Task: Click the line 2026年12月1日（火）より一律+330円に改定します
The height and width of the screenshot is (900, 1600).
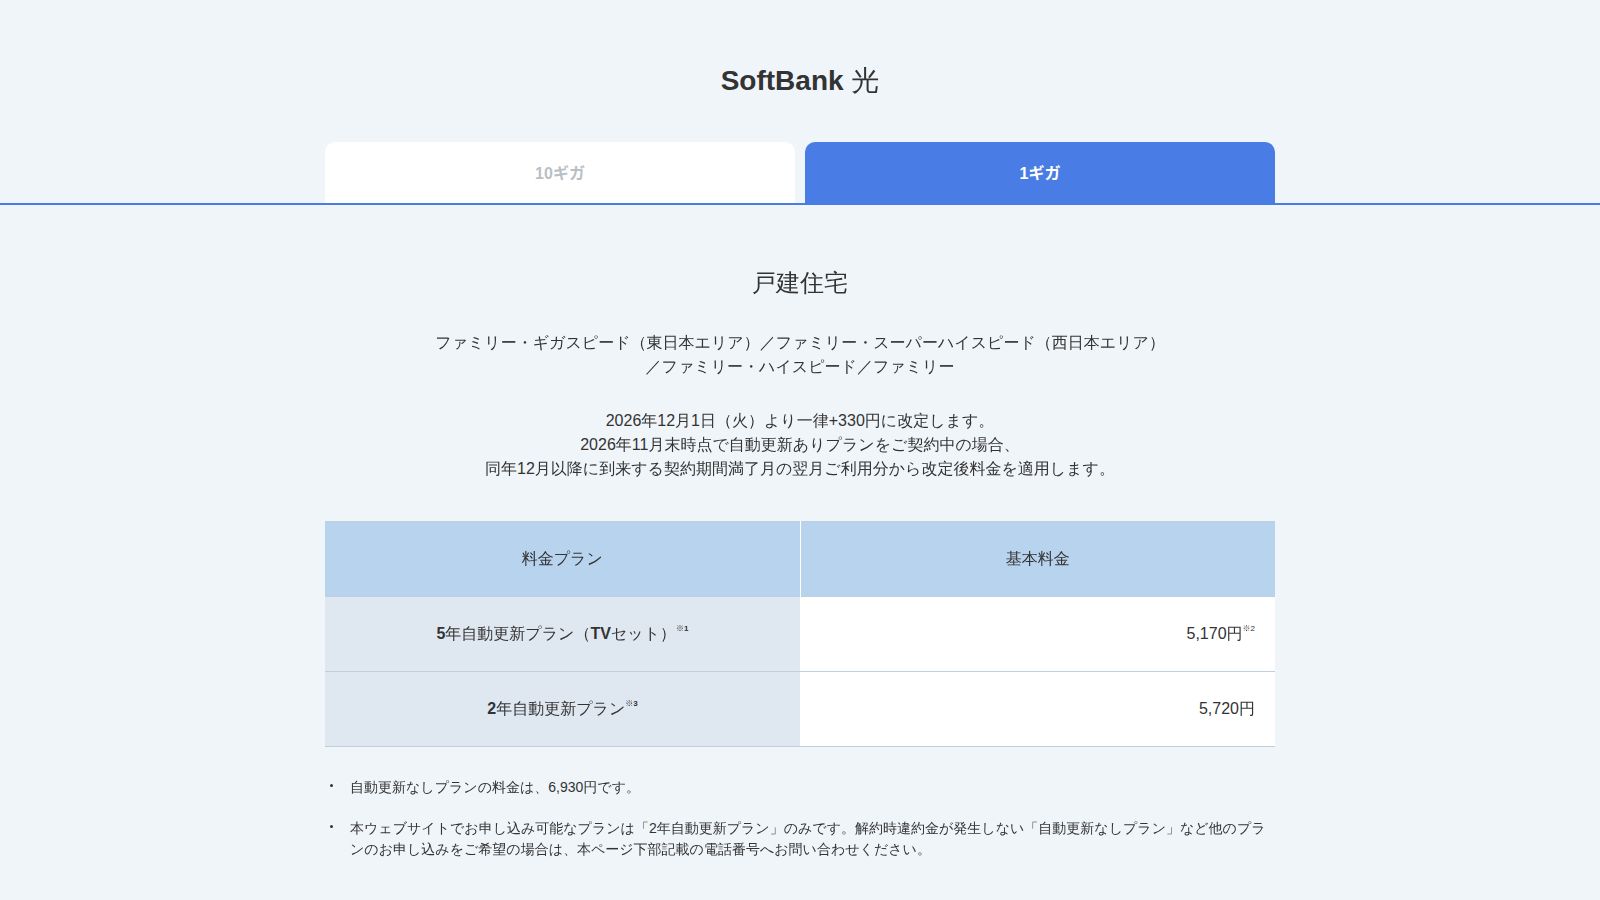Action: point(800,421)
